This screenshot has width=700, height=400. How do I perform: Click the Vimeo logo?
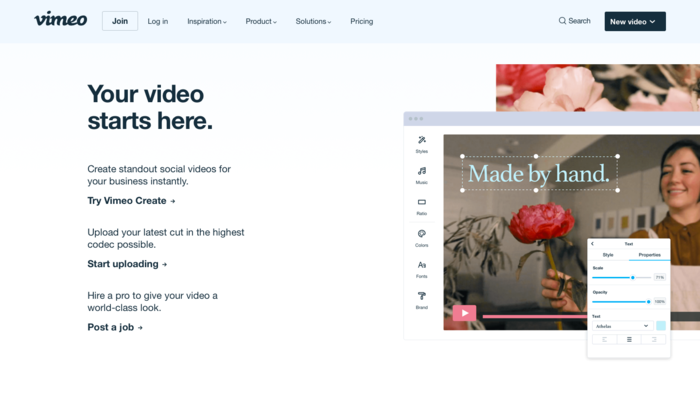point(61,19)
